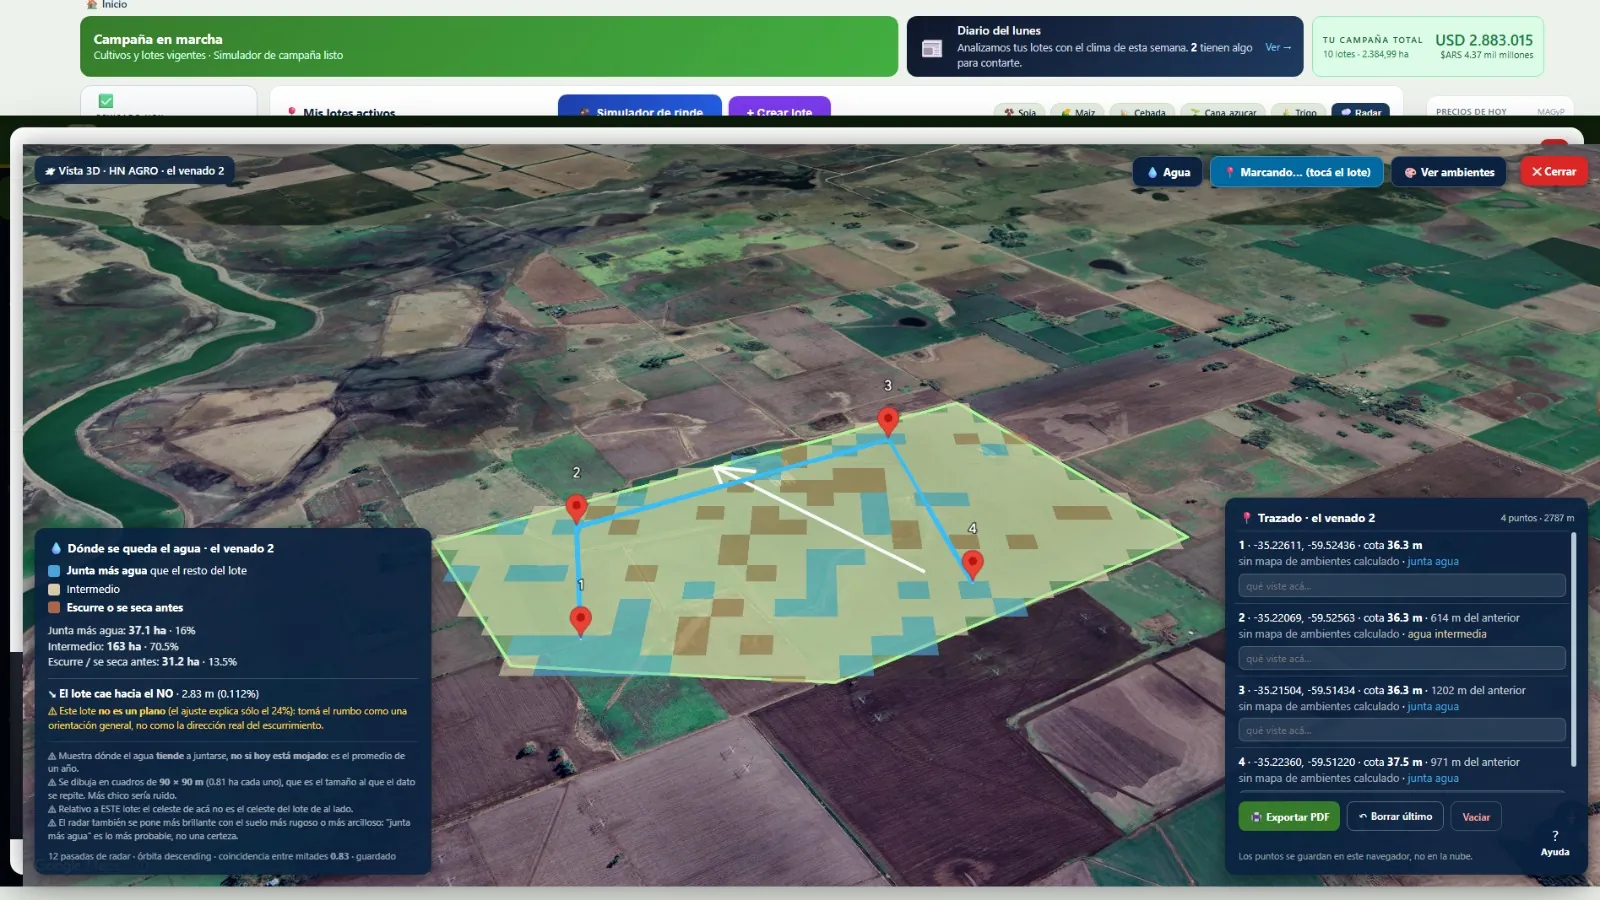Viewport: 1600px width, 900px height.
Task: Click point 1 coordinates '-35.22611, -59.52436'
Action: [x=1304, y=546]
